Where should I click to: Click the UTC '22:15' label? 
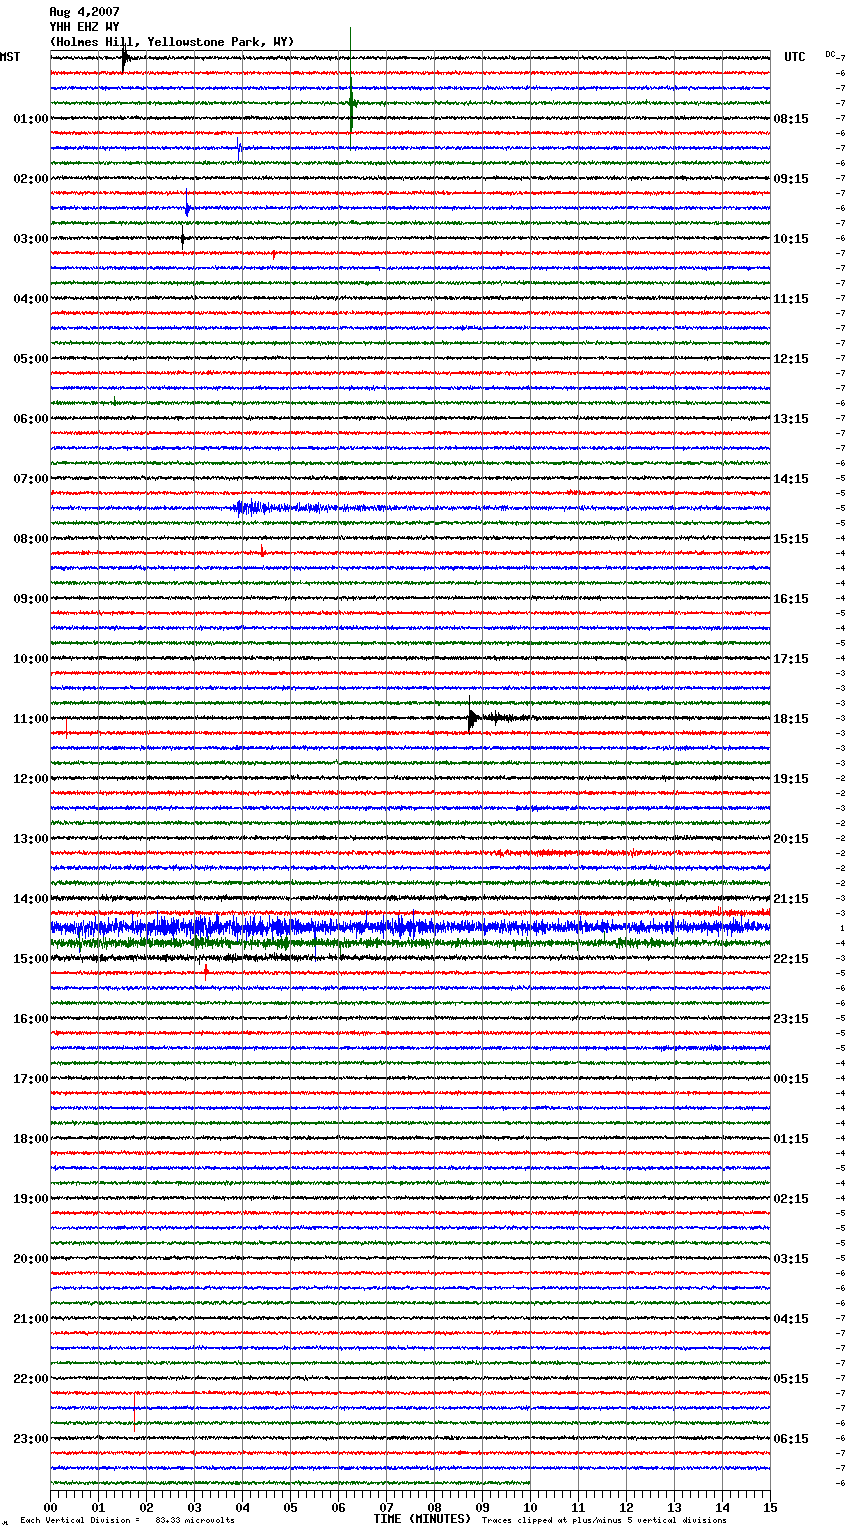tap(791, 959)
